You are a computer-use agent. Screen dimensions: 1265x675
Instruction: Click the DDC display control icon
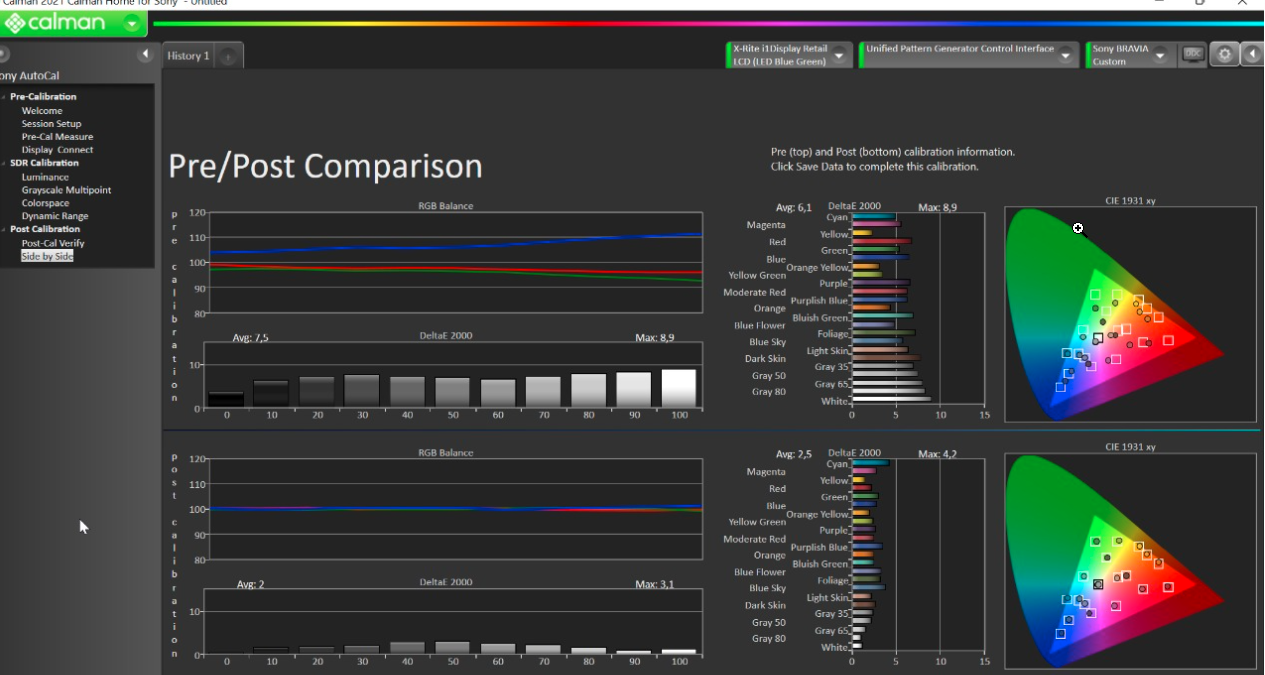click(x=1192, y=55)
